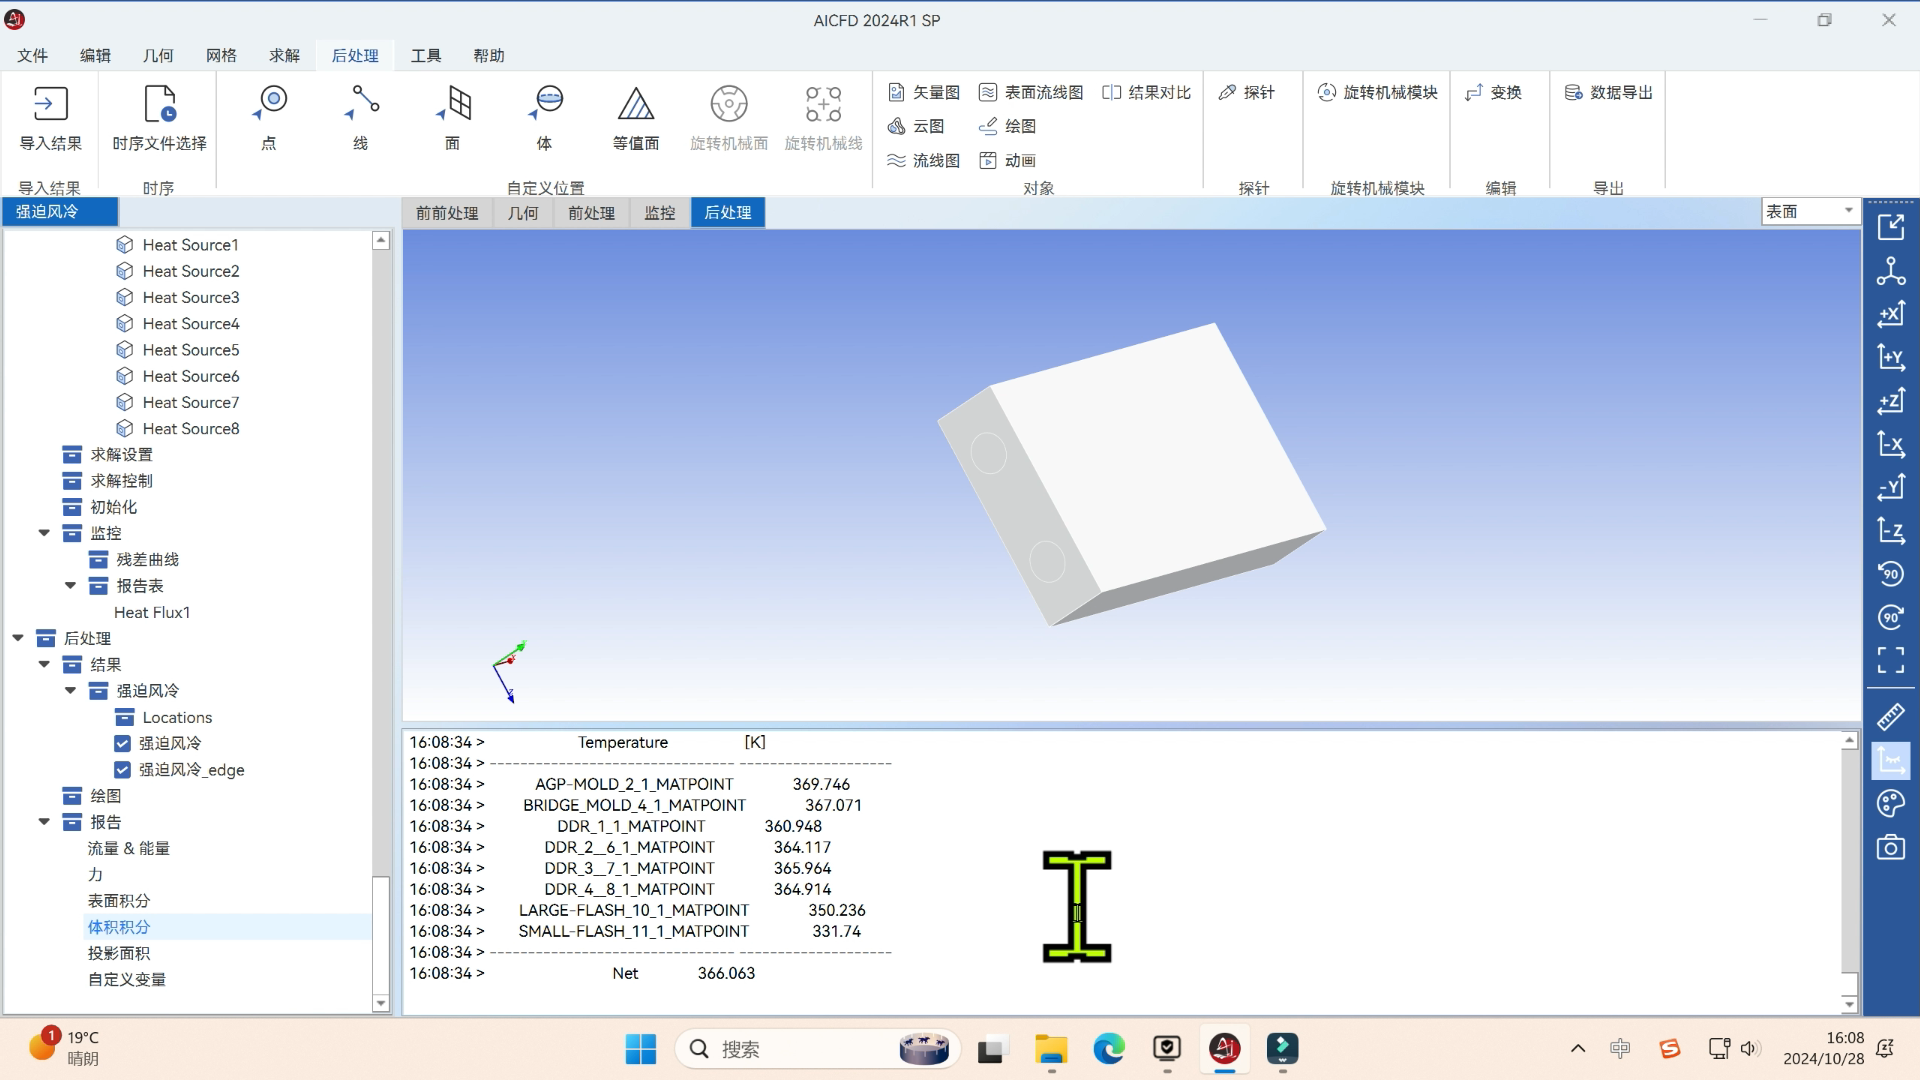The height and width of the screenshot is (1080, 1920).
Task: Expand the 监控 tree node
Action: click(x=45, y=533)
